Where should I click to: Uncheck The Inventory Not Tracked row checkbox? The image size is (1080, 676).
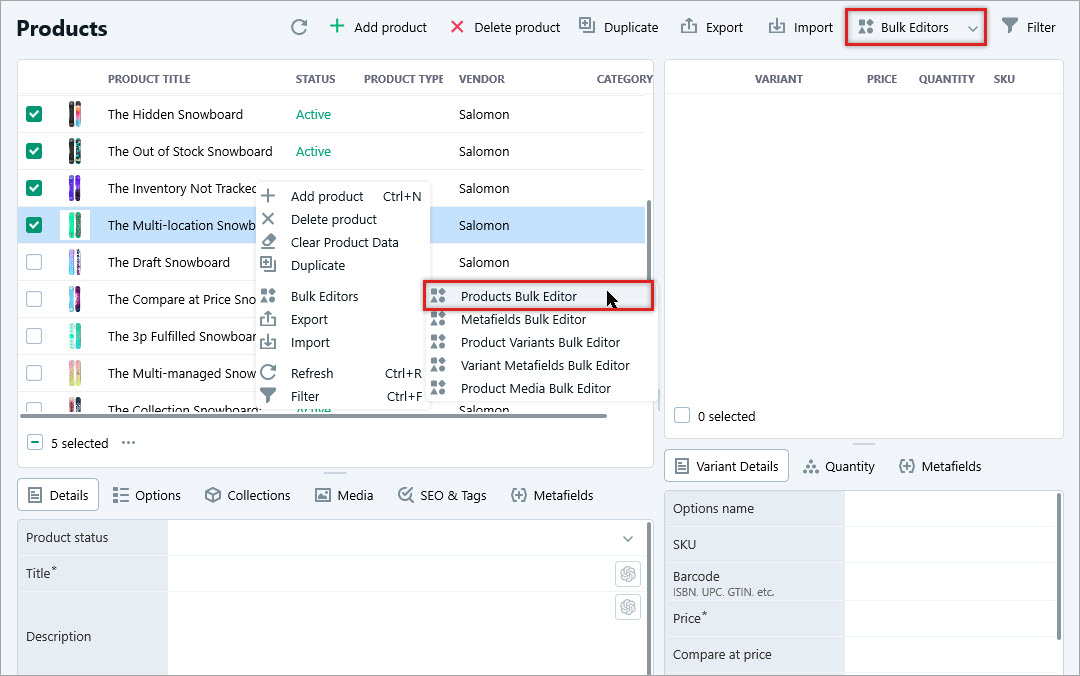click(x=34, y=188)
